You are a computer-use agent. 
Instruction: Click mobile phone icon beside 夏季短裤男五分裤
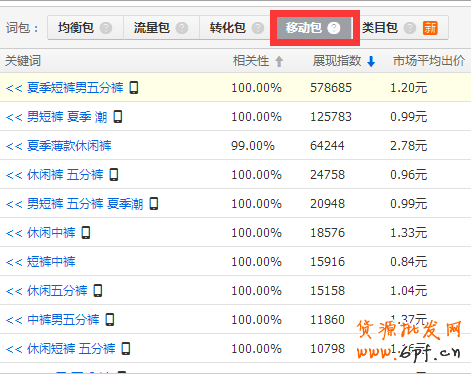click(134, 88)
